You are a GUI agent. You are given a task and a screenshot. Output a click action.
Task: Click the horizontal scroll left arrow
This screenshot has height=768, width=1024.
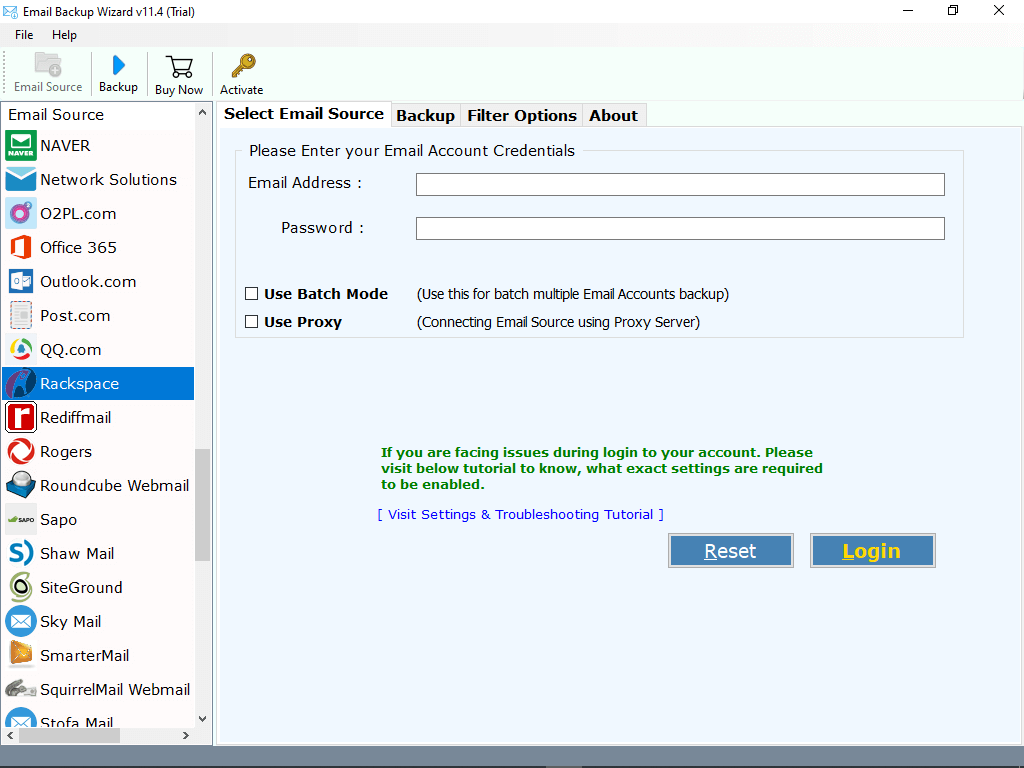click(x=10, y=735)
